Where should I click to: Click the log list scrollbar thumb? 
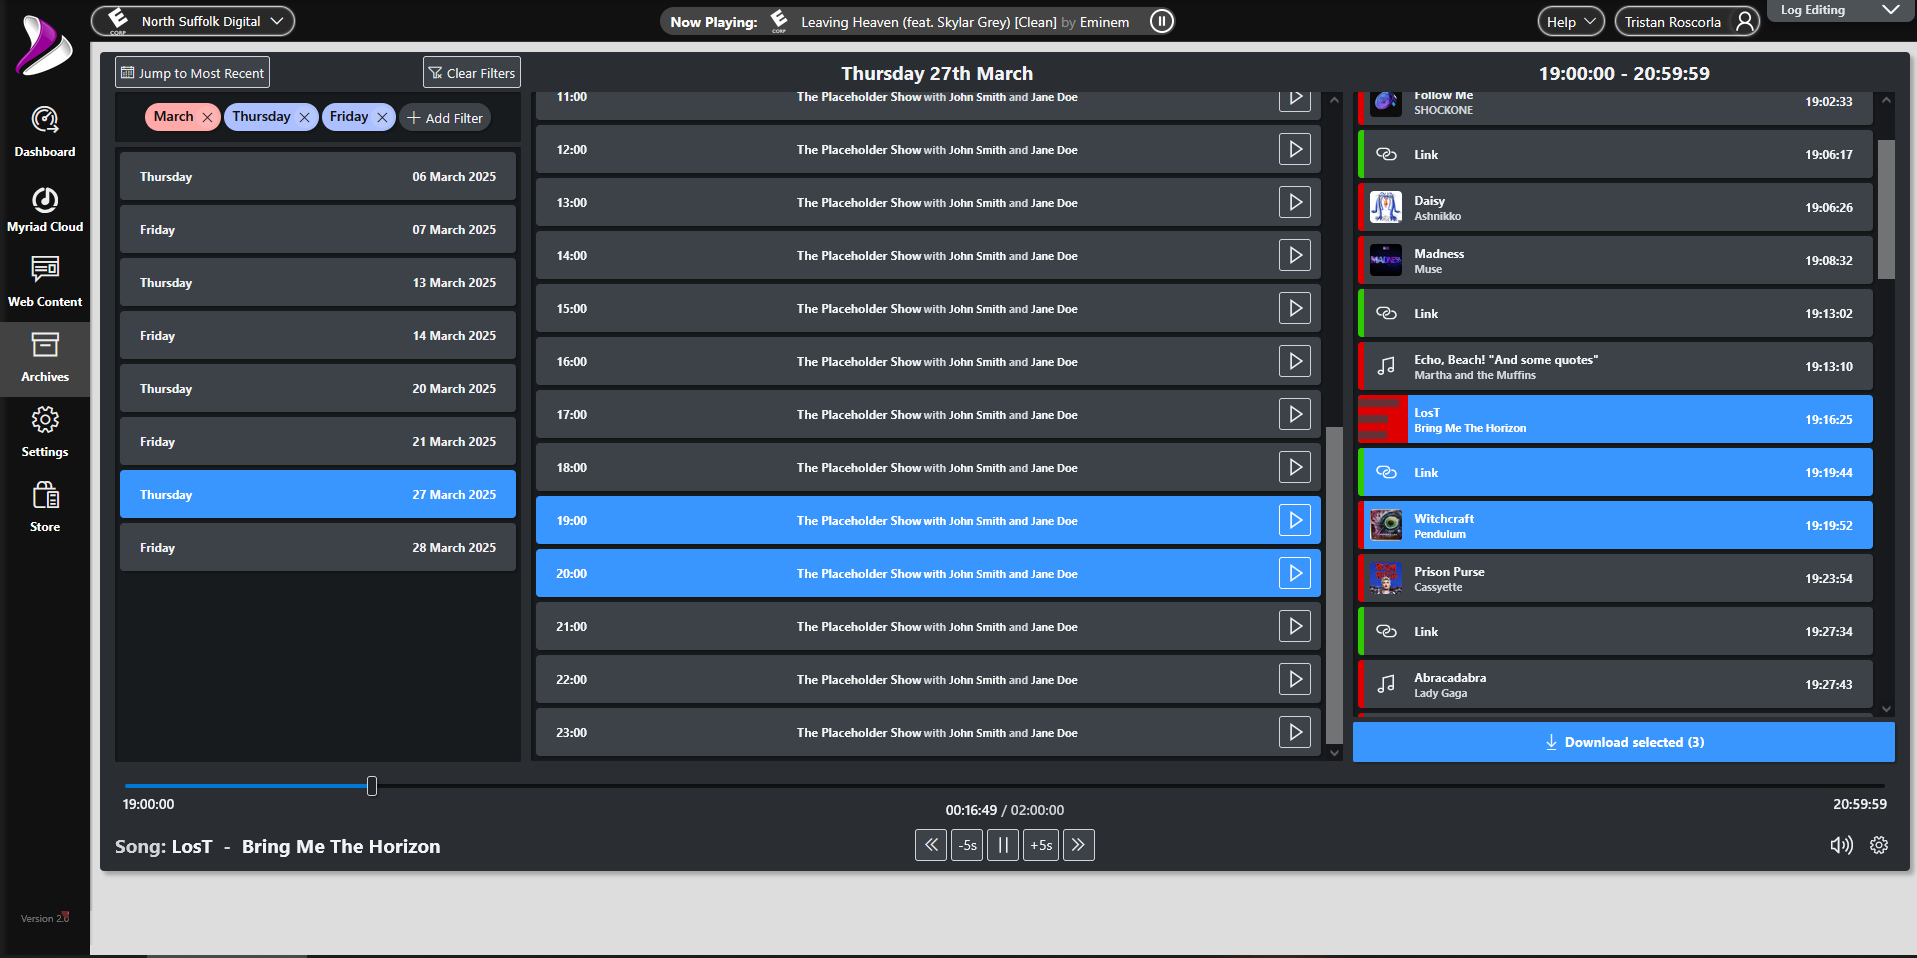click(x=1886, y=209)
